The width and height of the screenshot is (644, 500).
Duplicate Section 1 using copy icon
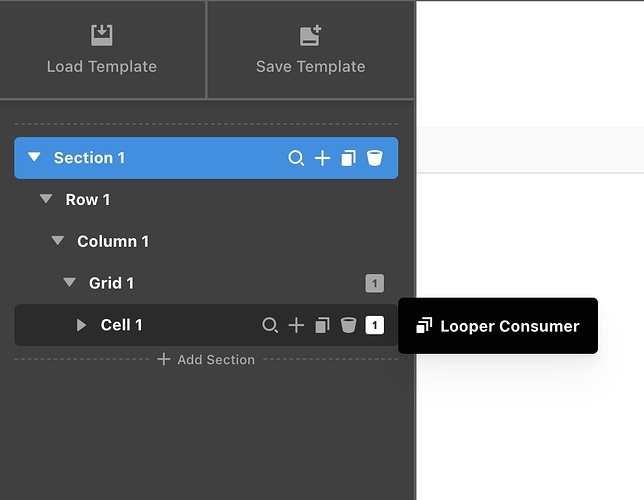[x=348, y=158]
